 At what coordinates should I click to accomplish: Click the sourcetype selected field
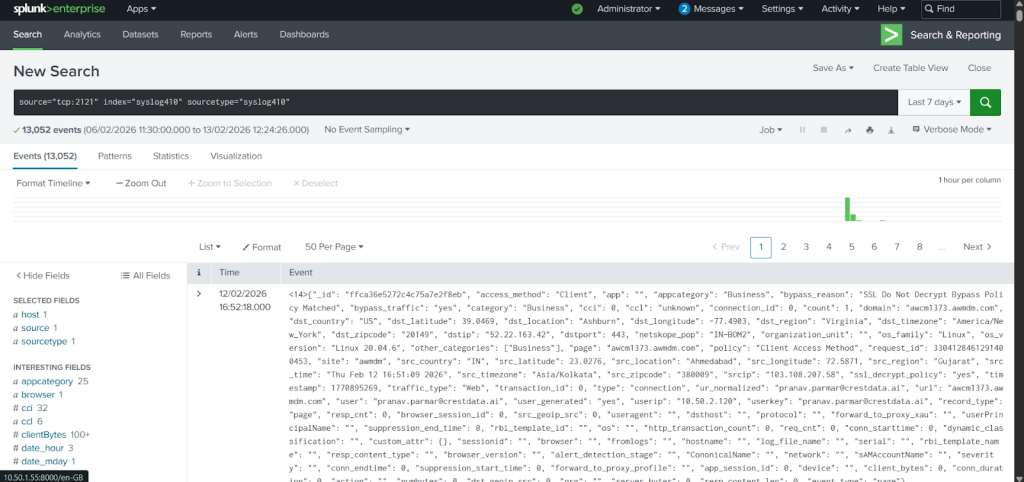click(44, 341)
